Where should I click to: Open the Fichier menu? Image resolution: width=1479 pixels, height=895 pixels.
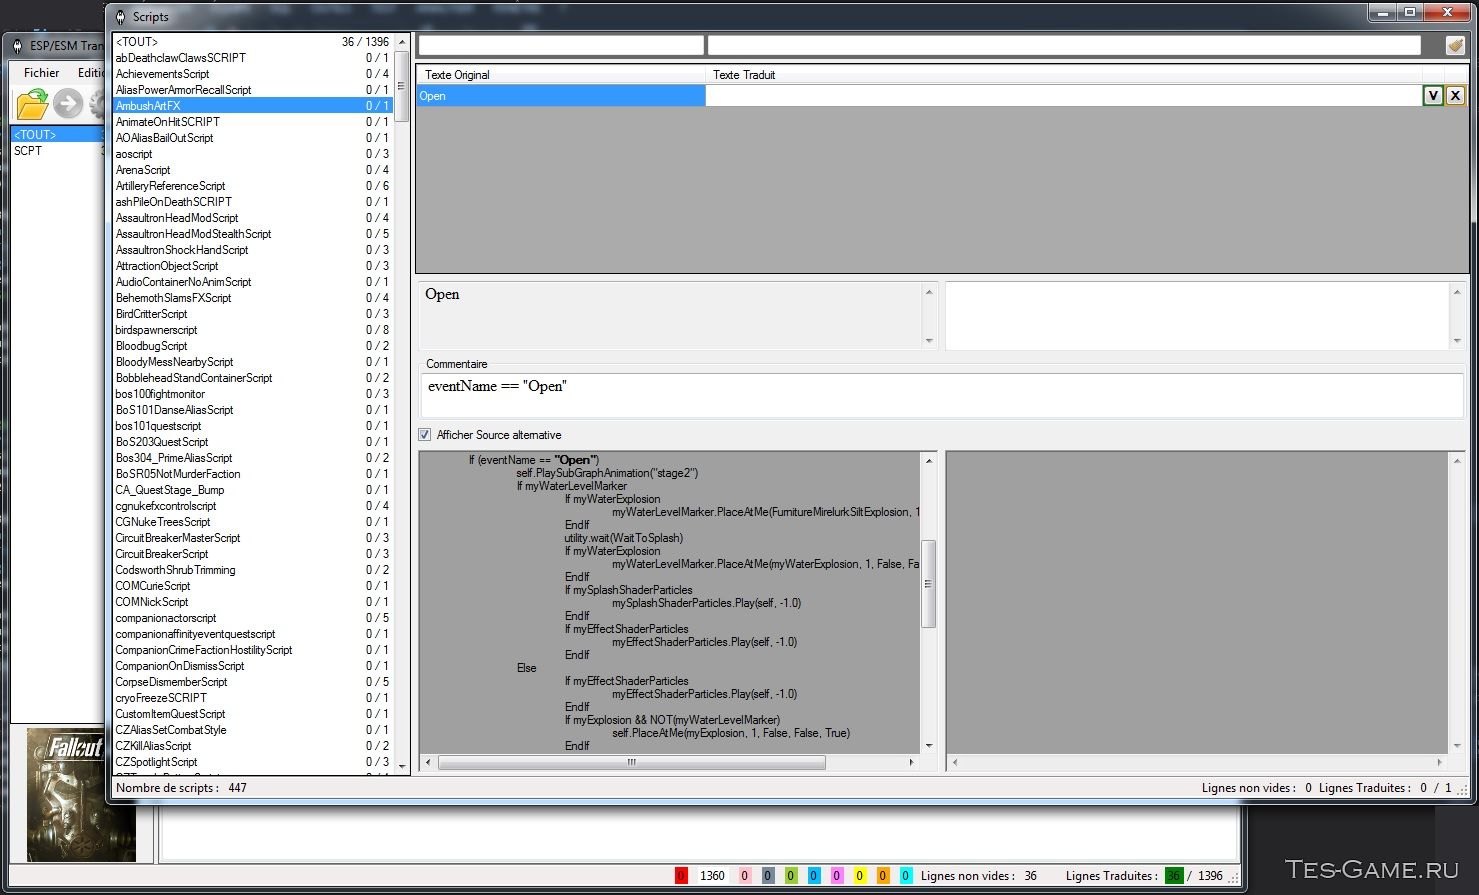pos(41,73)
